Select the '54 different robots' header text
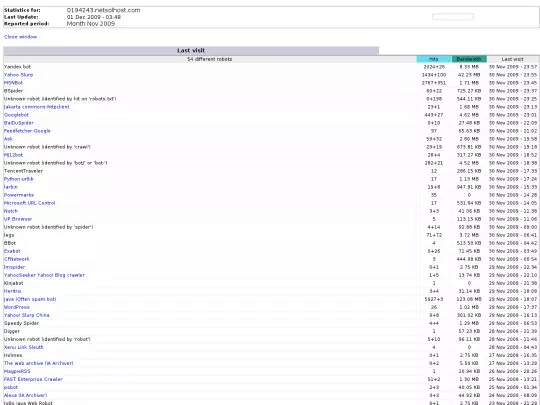Viewport: 540px width, 405px height. (210, 59)
